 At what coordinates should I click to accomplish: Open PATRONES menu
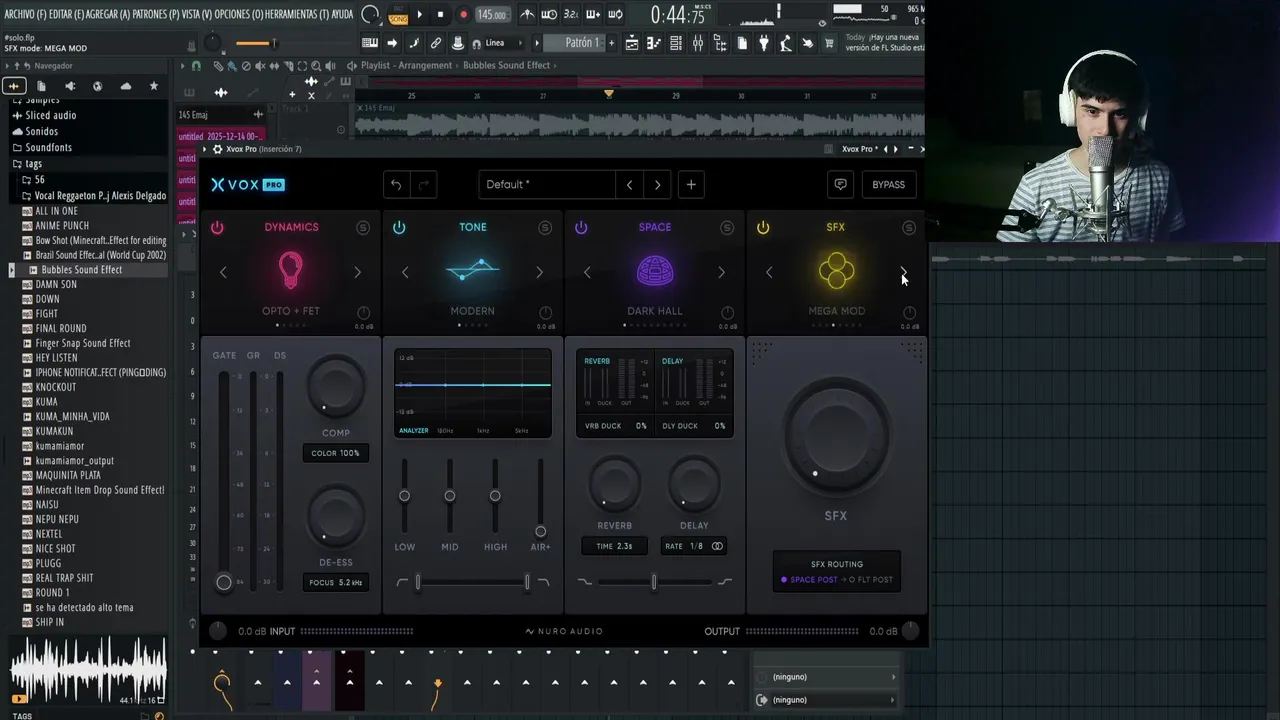[158, 14]
